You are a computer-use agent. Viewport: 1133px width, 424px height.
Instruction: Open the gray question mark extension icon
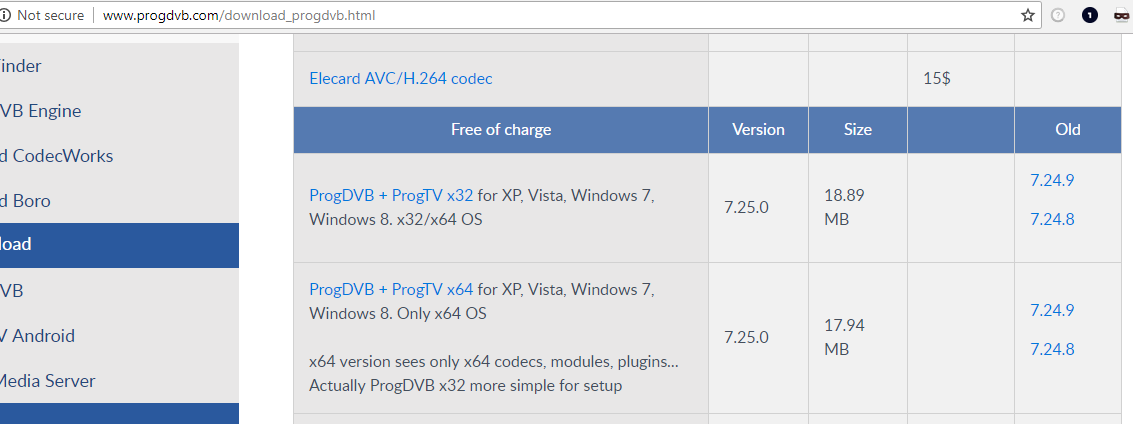tap(1058, 15)
